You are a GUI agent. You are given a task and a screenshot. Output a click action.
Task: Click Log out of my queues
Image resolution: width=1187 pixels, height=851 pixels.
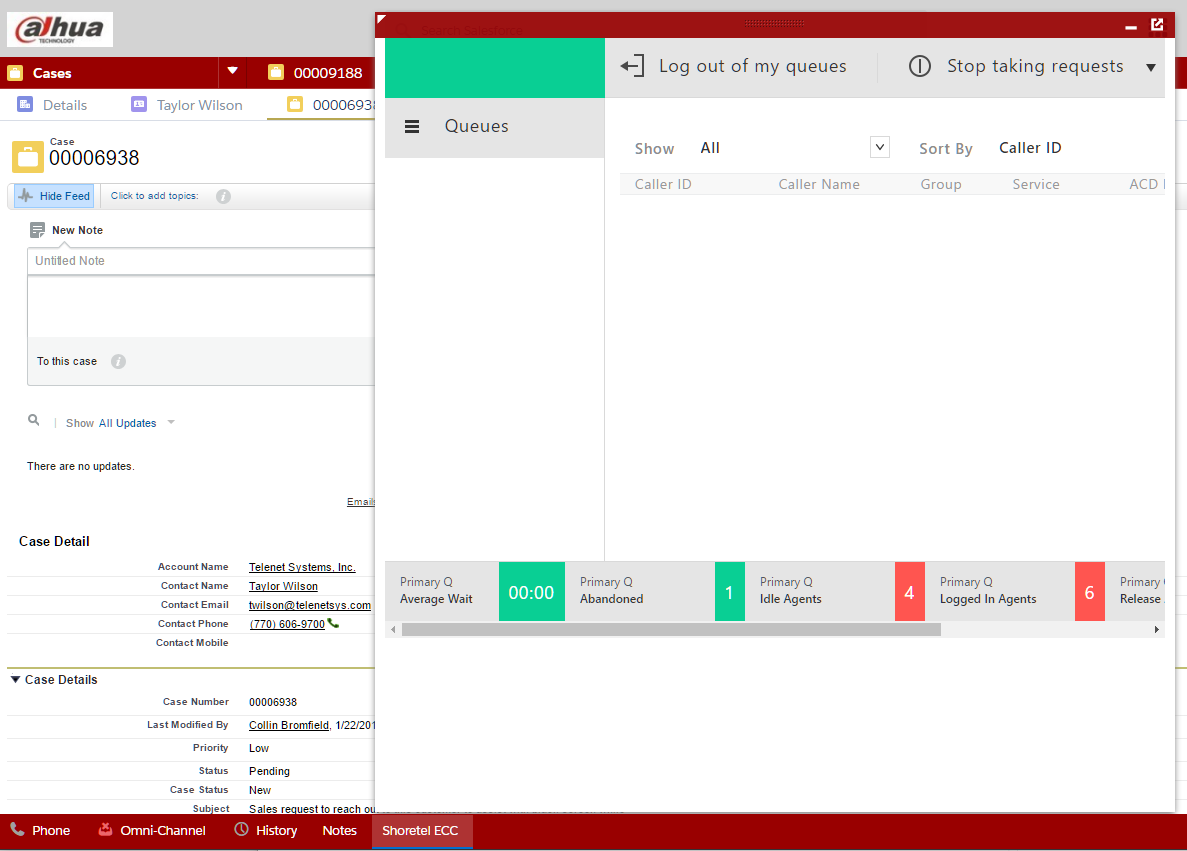click(734, 67)
